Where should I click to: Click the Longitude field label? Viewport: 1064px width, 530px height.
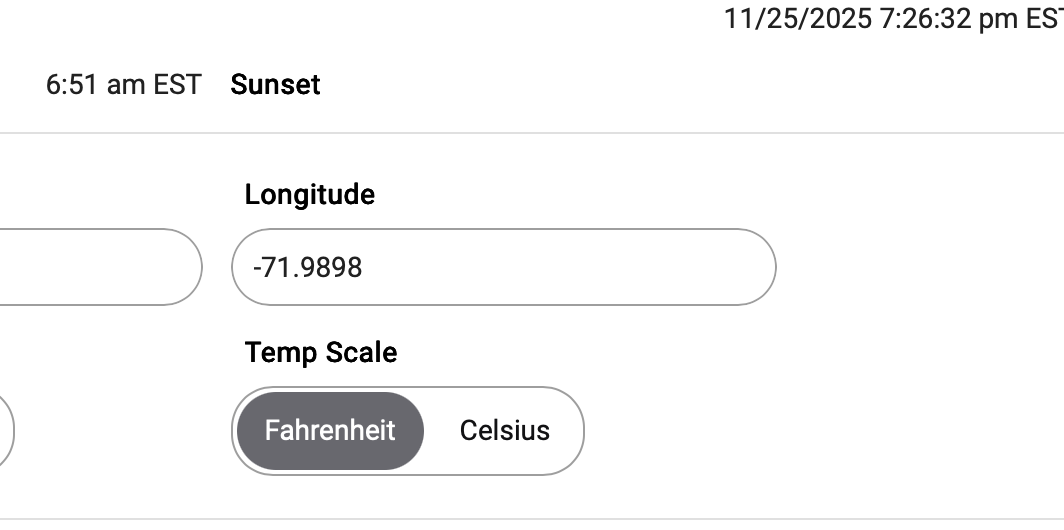pyautogui.click(x=309, y=194)
